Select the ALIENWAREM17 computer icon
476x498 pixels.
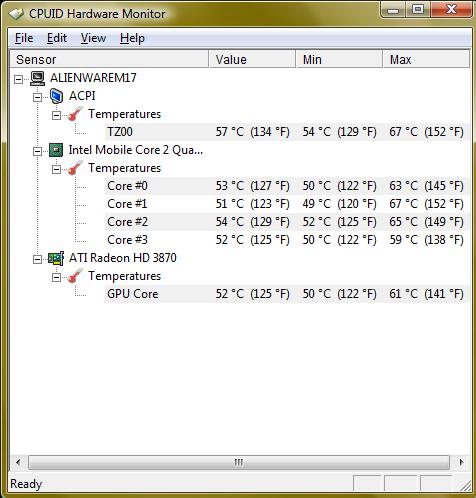pos(37,78)
